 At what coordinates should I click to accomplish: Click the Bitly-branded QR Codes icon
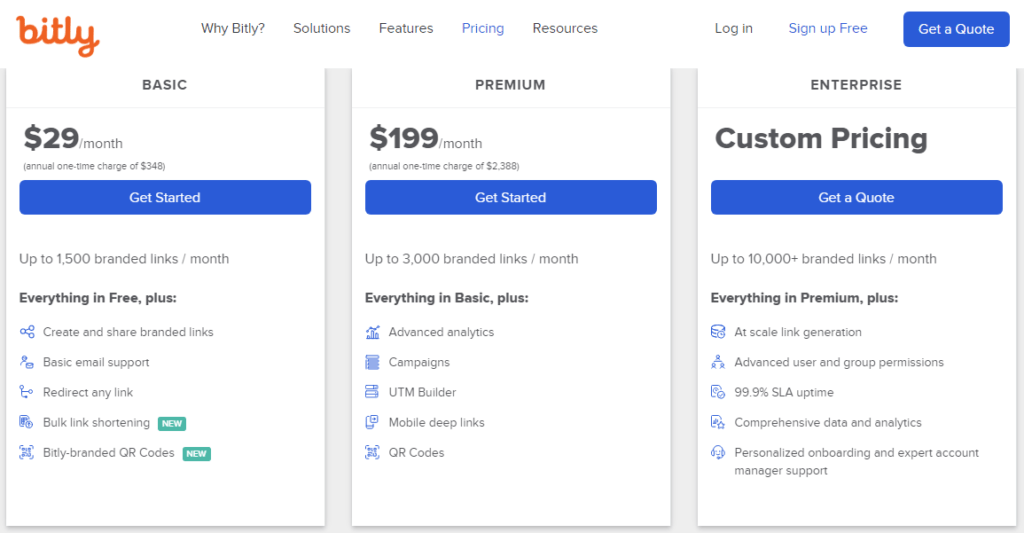coord(27,453)
